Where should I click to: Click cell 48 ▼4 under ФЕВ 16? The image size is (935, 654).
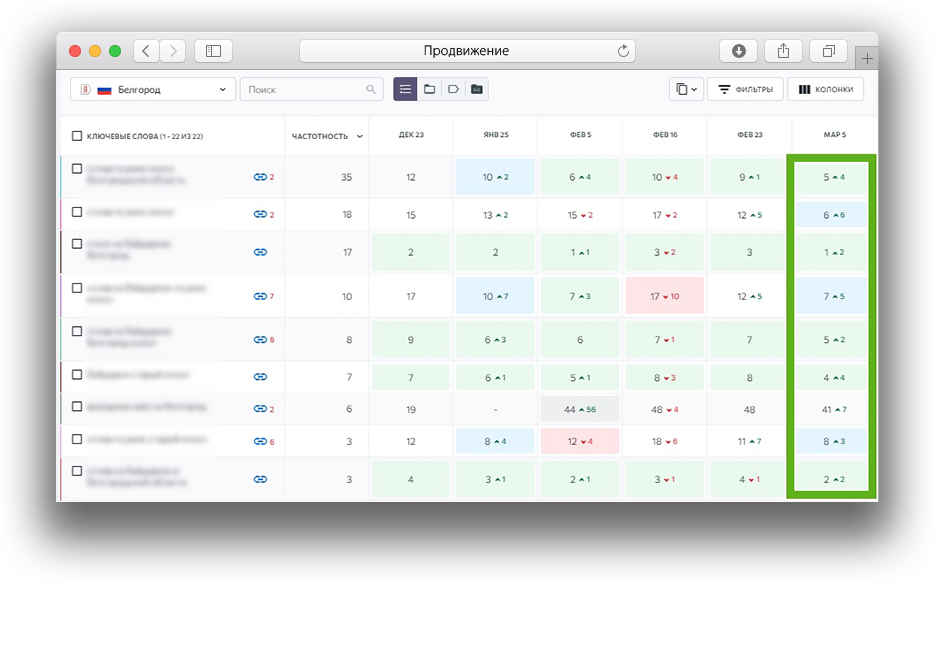[665, 410]
